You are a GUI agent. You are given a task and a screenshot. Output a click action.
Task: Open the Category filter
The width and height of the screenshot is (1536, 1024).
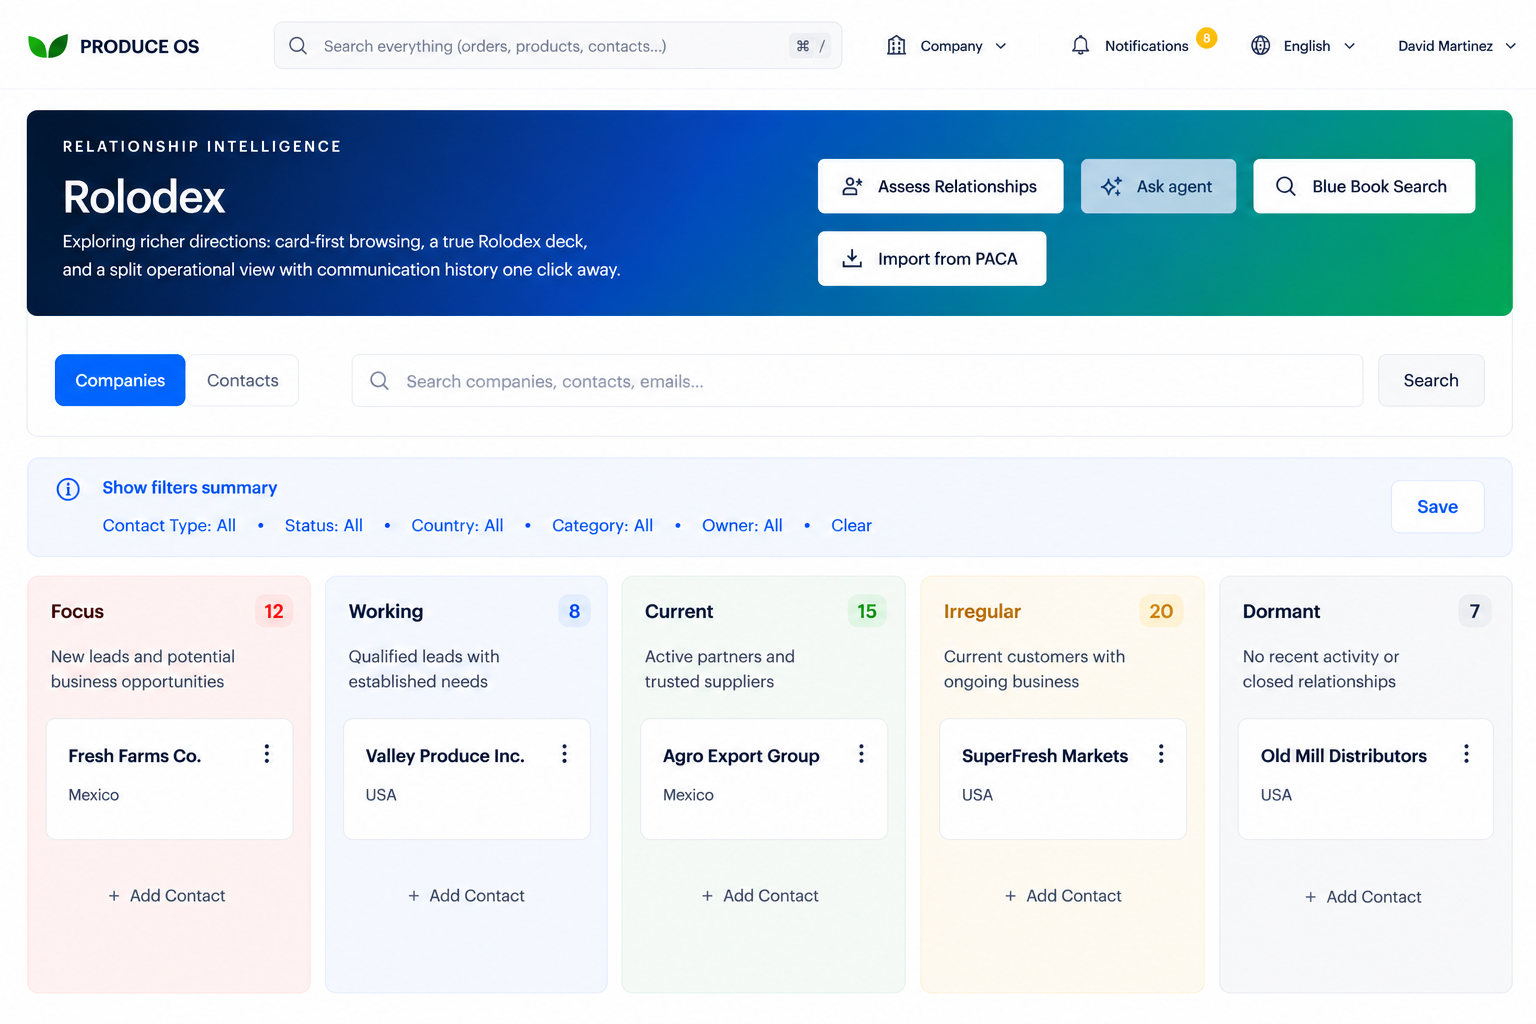[602, 526]
